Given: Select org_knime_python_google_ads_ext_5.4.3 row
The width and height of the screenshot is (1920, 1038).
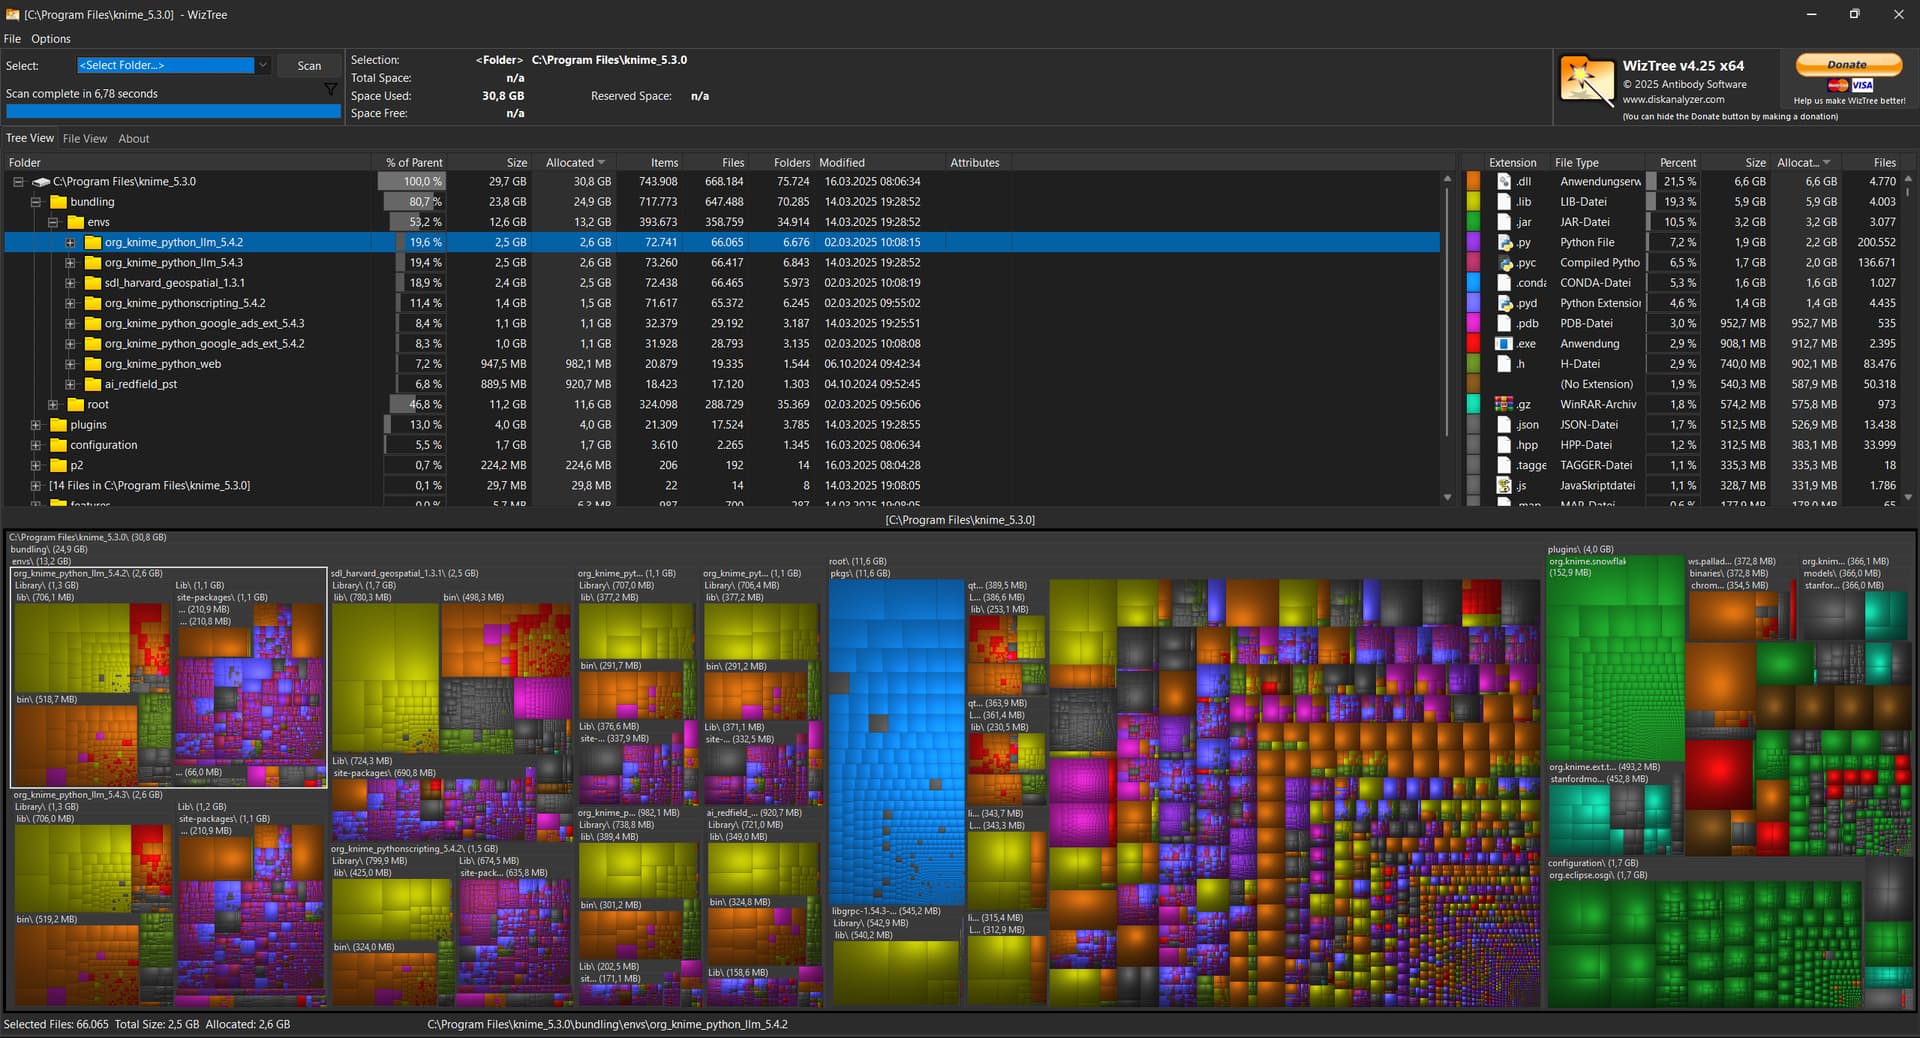Looking at the screenshot, I should [722, 324].
